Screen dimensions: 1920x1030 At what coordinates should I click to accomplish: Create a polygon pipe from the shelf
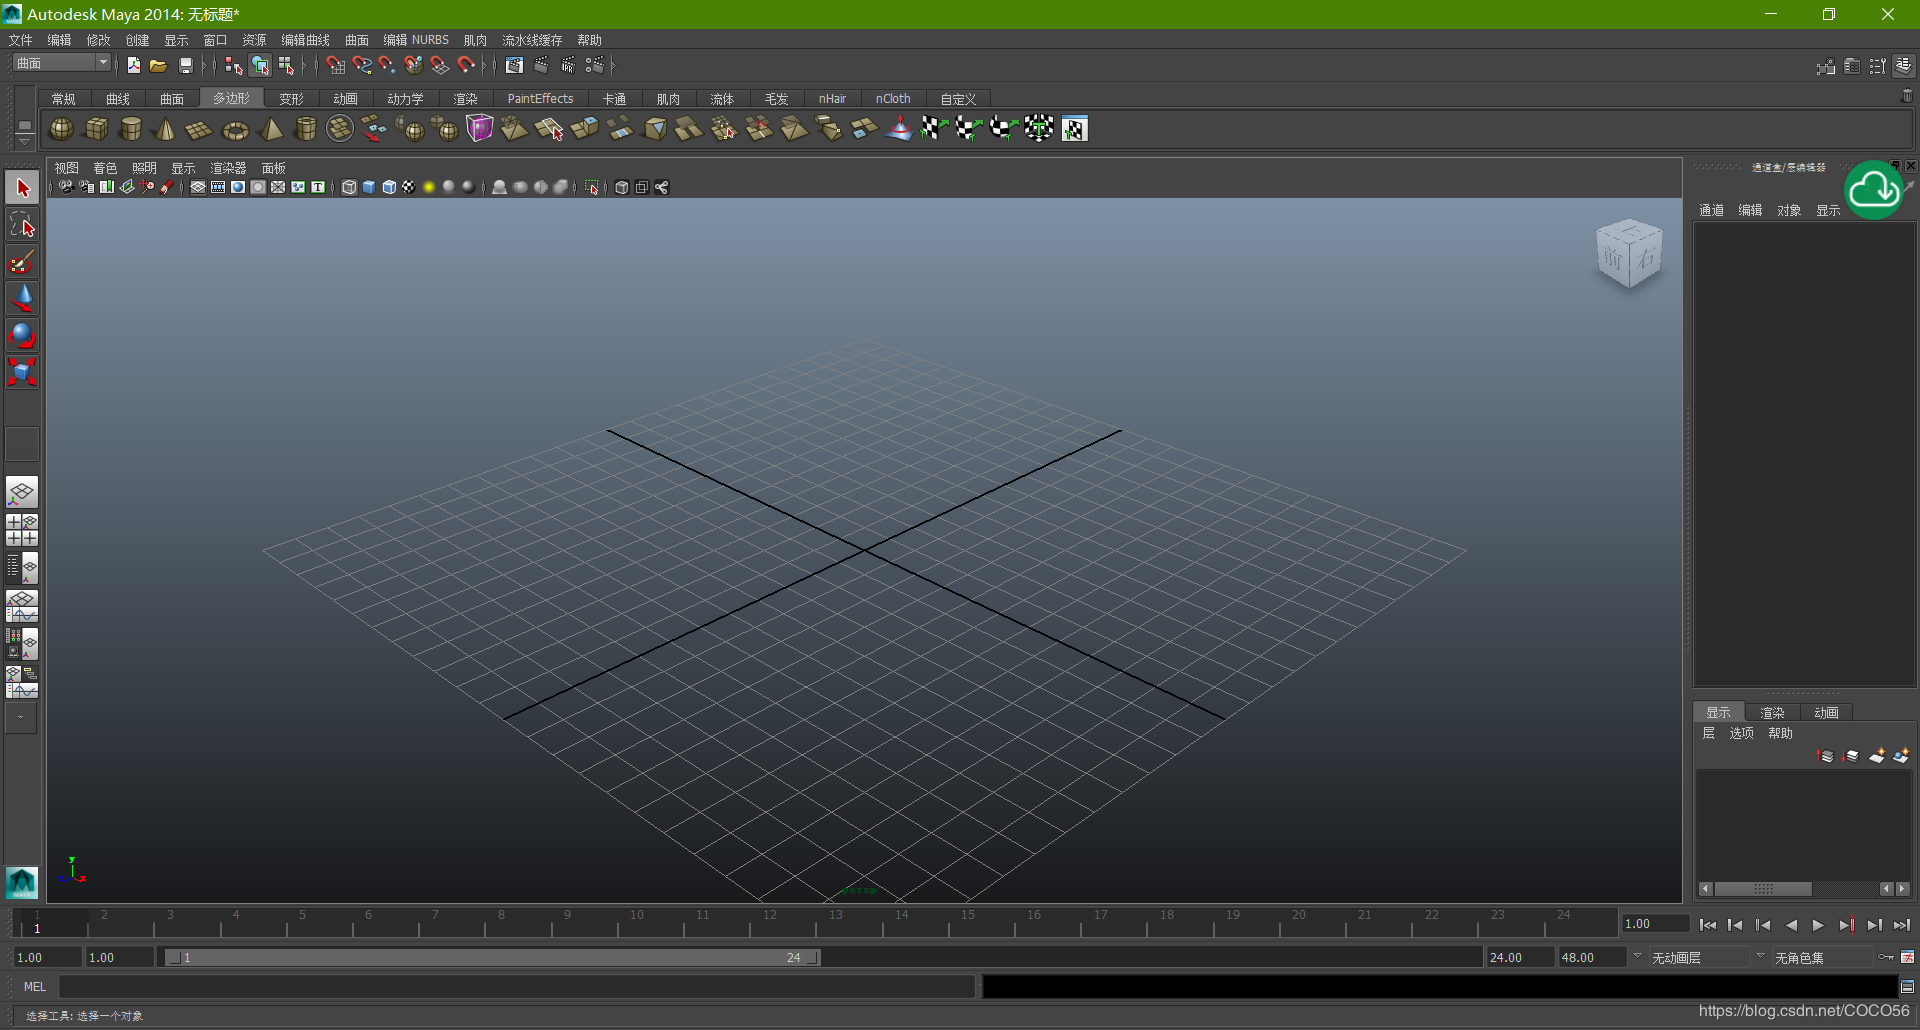[306, 129]
